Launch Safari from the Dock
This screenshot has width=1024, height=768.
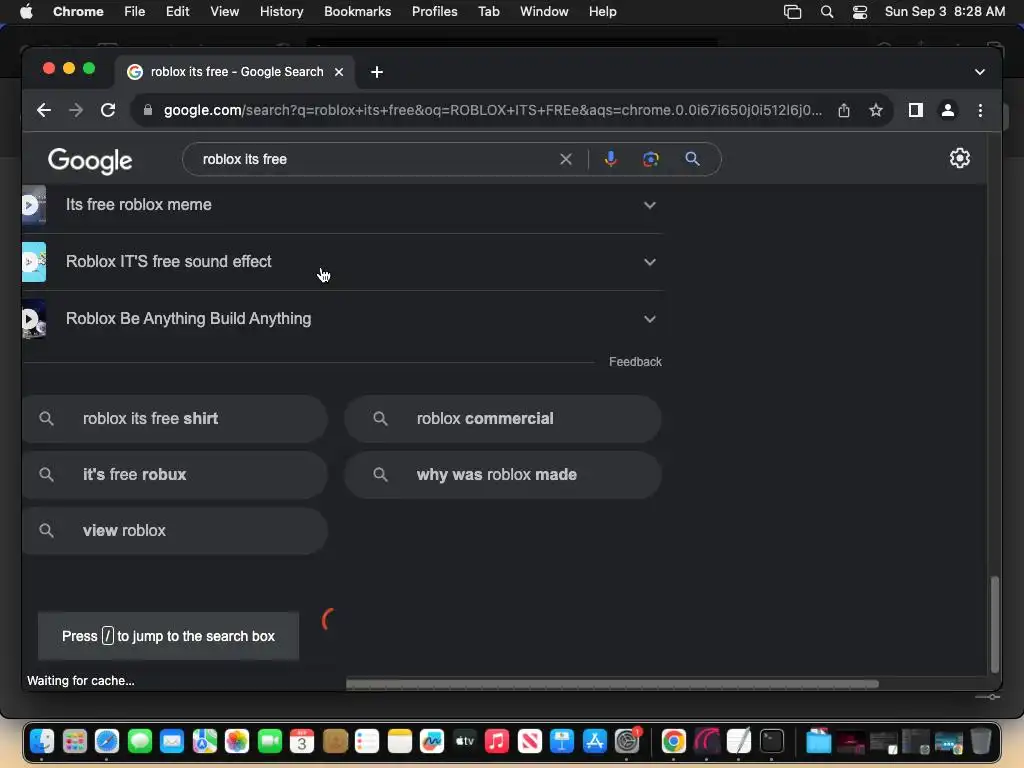pyautogui.click(x=107, y=741)
